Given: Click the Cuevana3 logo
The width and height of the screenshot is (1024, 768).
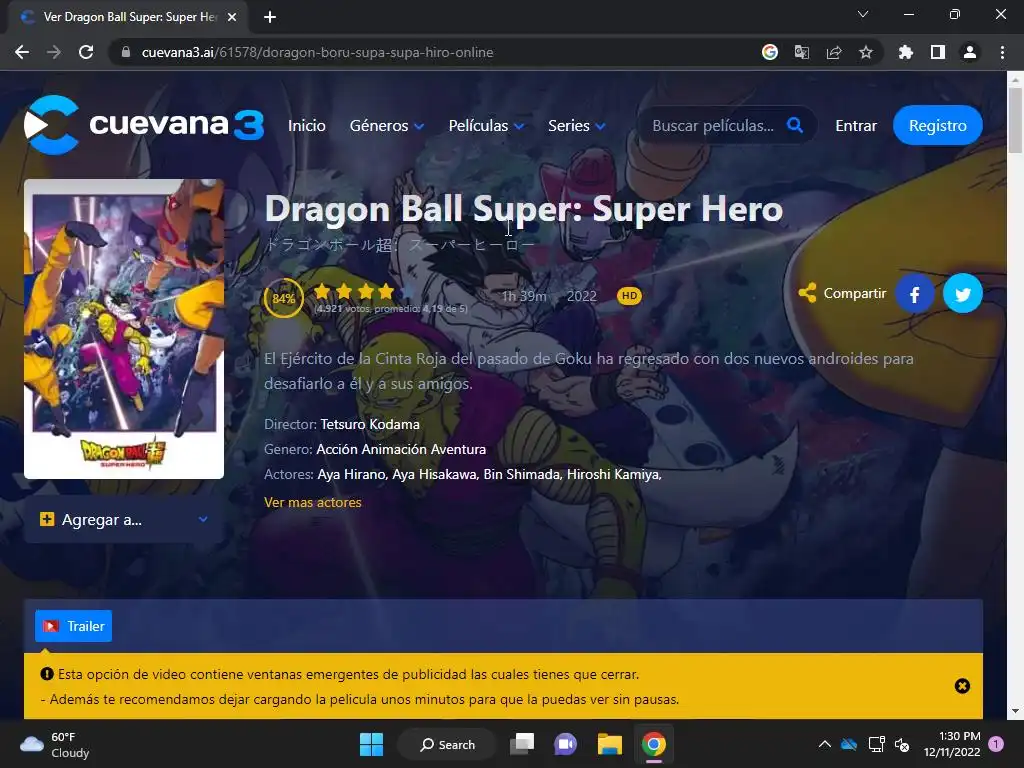Looking at the screenshot, I should pyautogui.click(x=144, y=125).
